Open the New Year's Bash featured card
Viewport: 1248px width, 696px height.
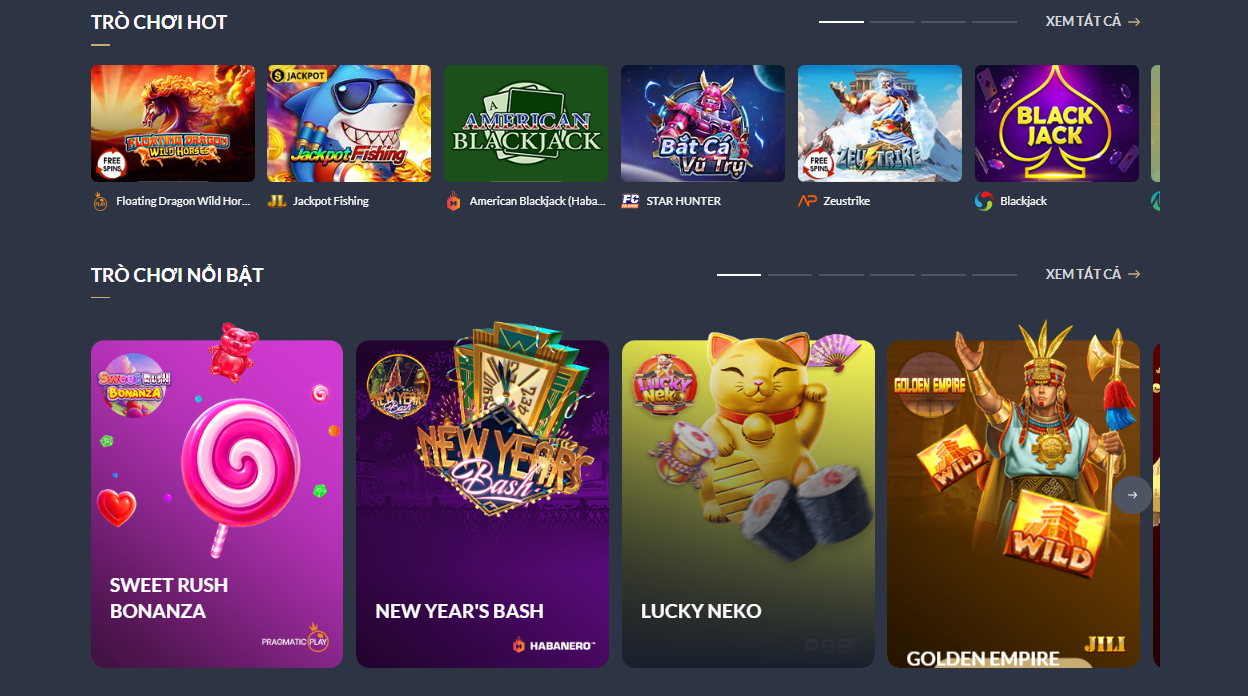(x=482, y=504)
